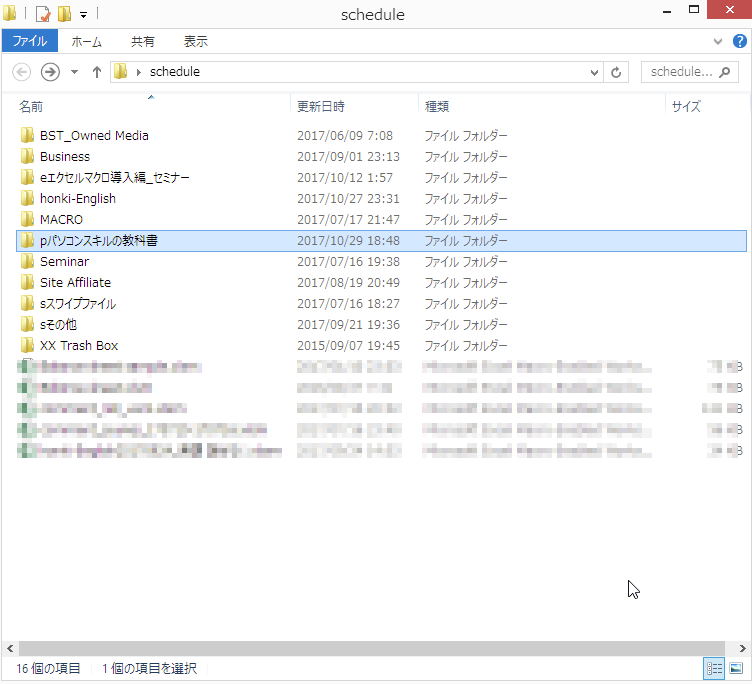Click the New Folder quick access icon
This screenshot has width=752, height=684.
[64, 14]
